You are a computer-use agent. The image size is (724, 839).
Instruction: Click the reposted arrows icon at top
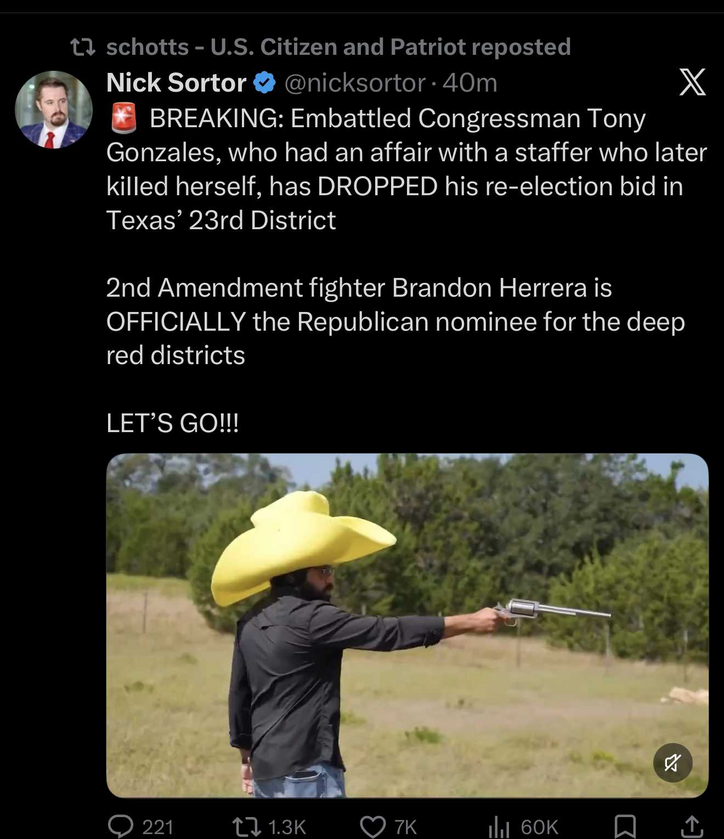[x=83, y=48]
